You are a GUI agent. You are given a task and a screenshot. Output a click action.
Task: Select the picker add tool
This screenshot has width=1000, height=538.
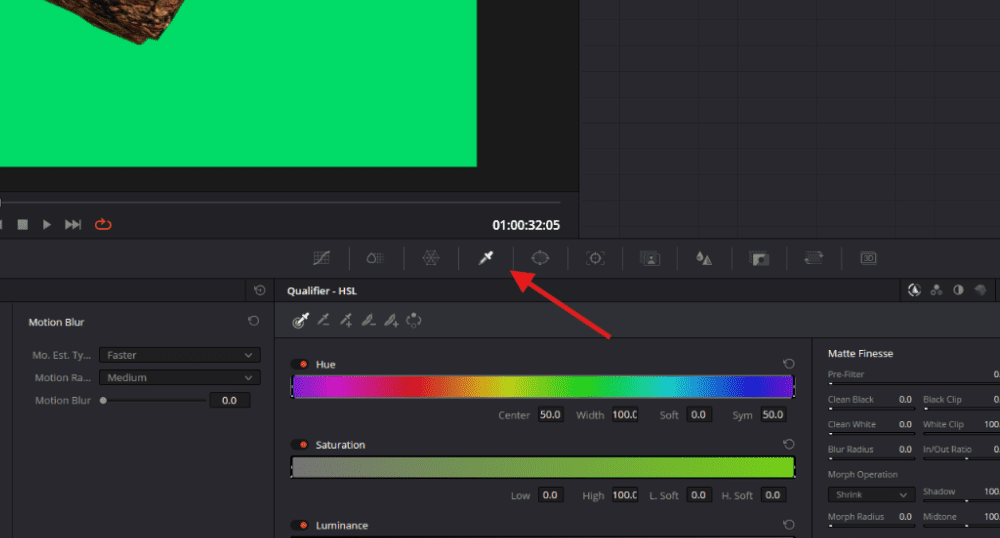(346, 320)
